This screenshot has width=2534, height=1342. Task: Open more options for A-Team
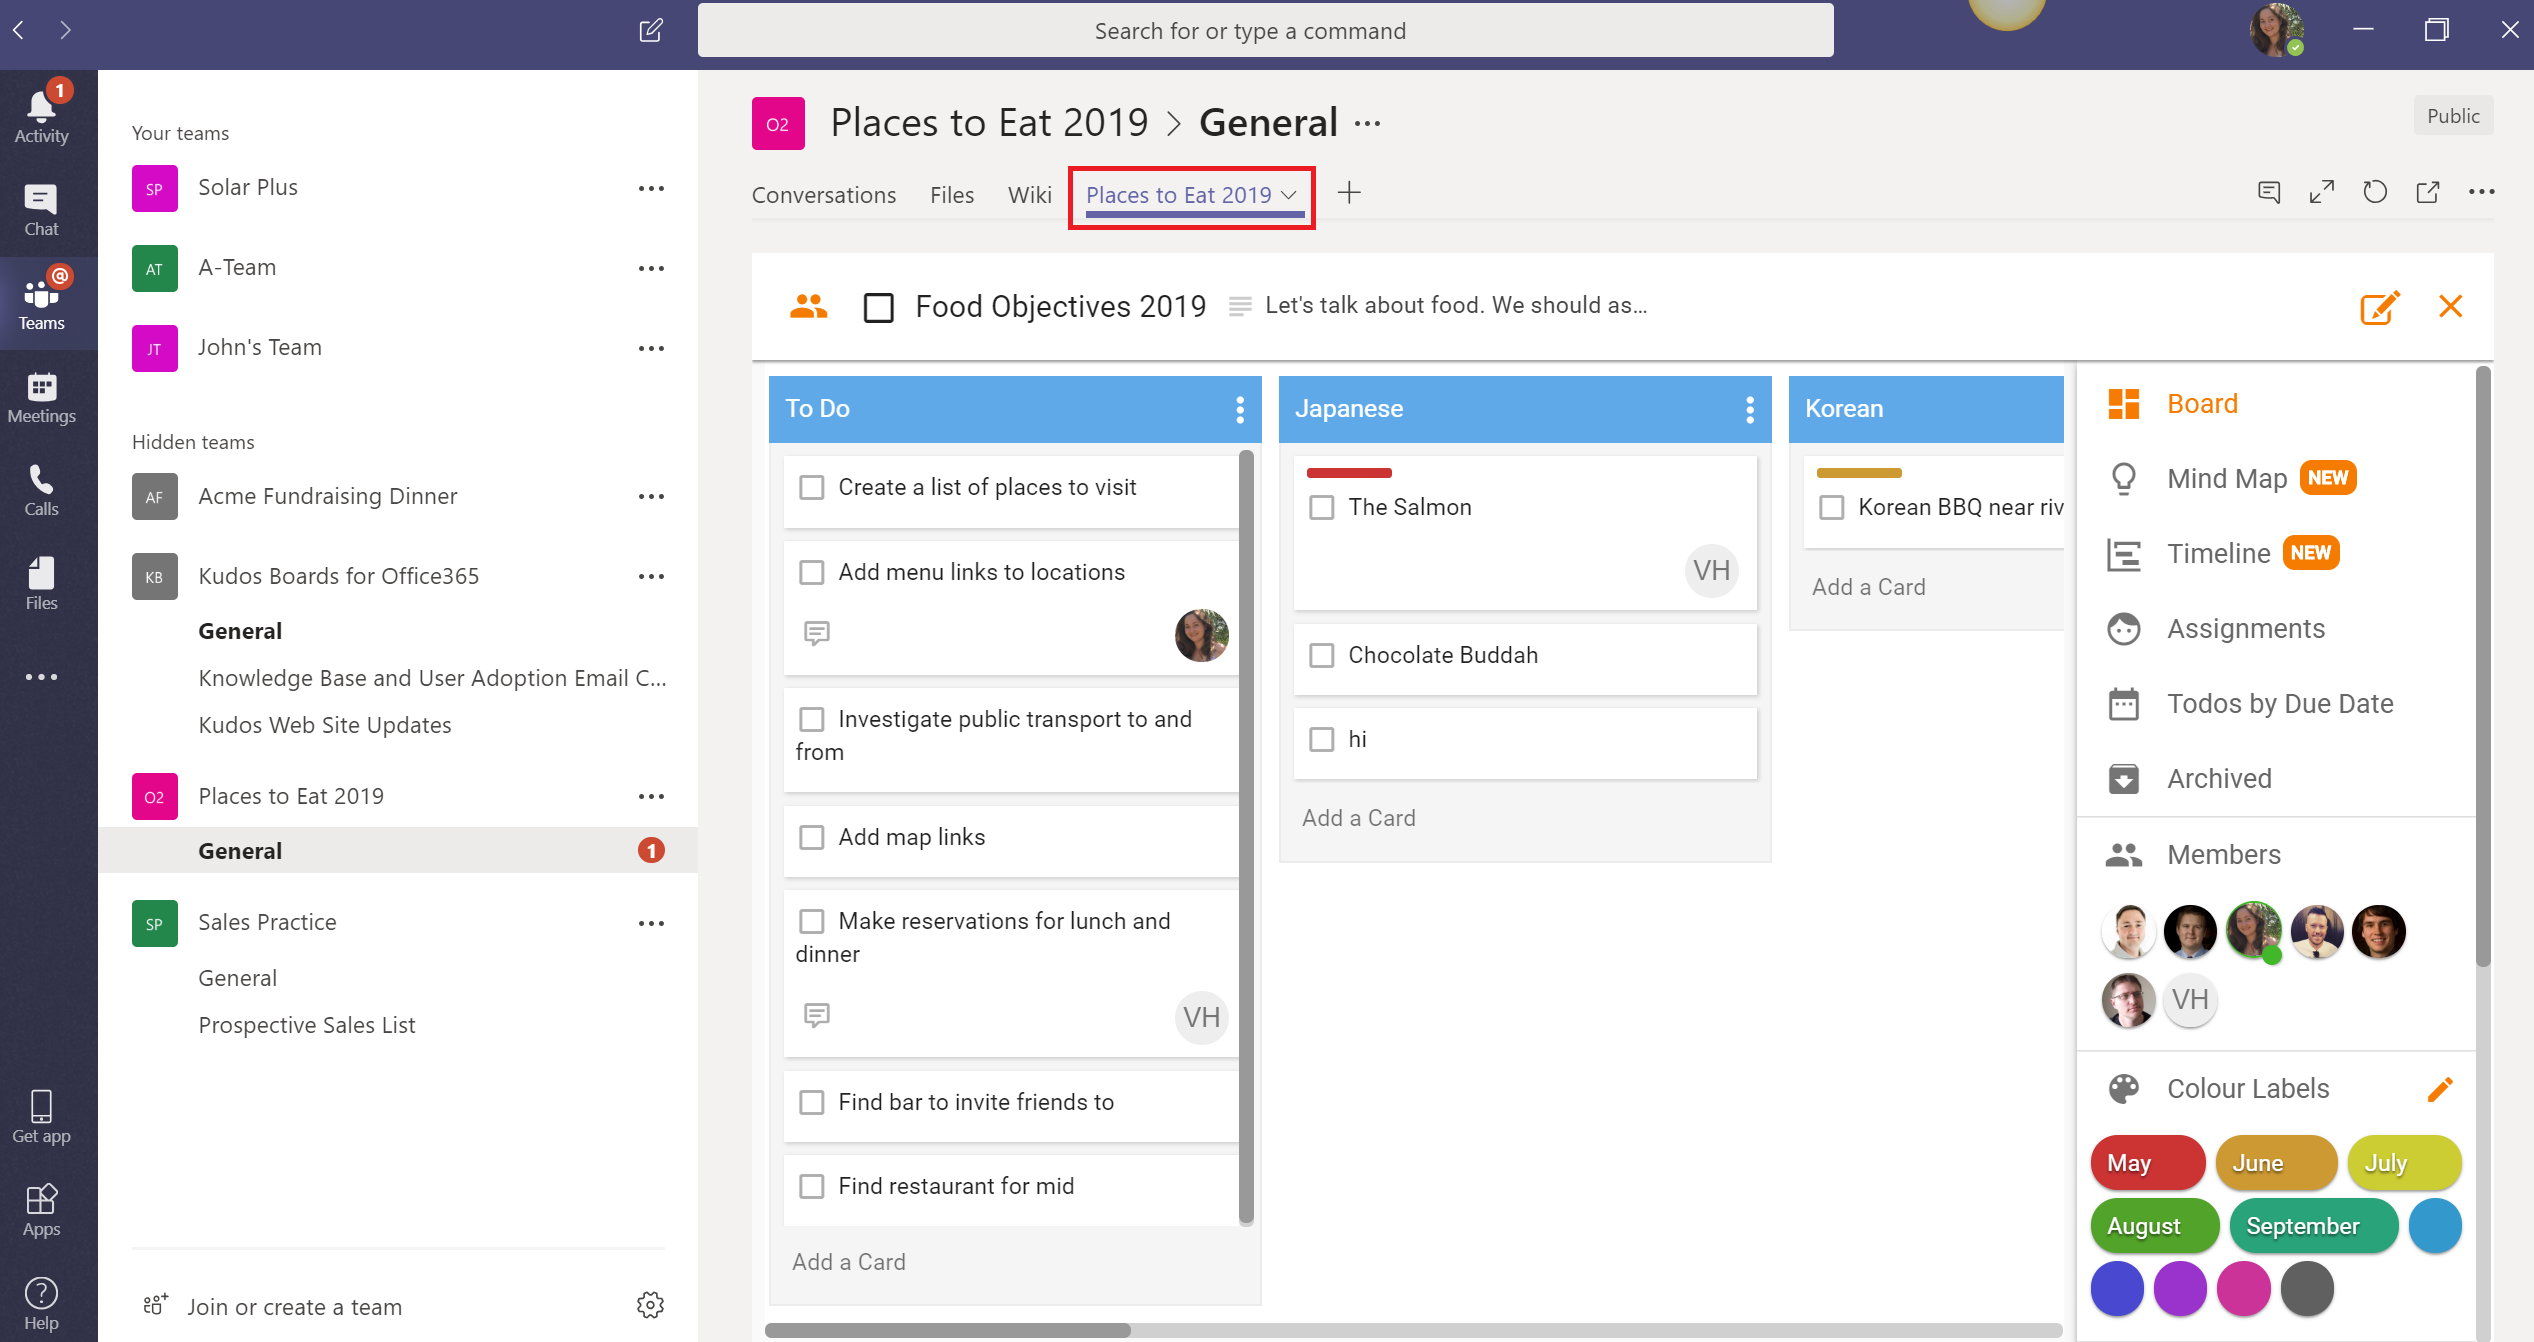click(x=651, y=268)
